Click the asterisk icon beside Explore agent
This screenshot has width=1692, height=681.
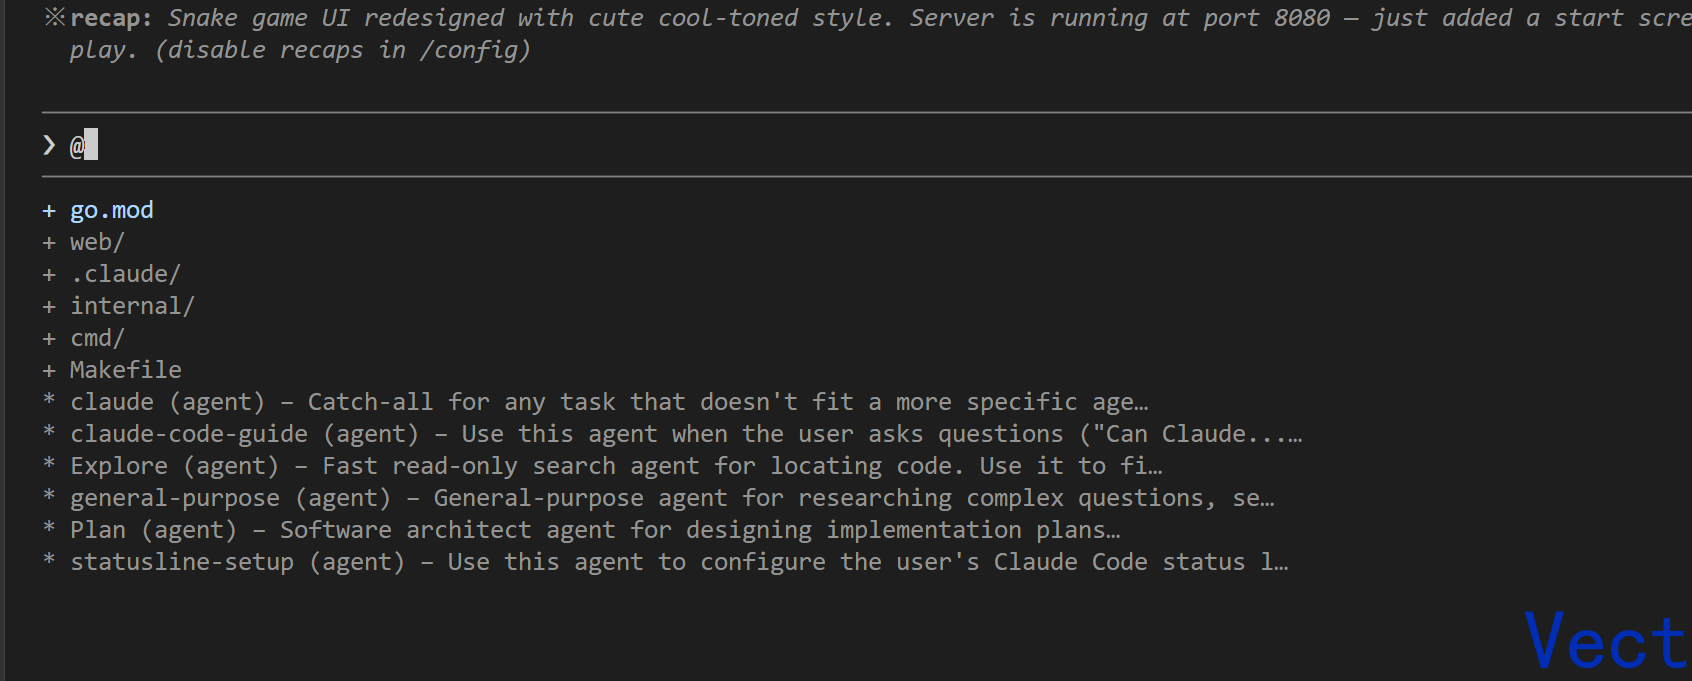point(49,462)
